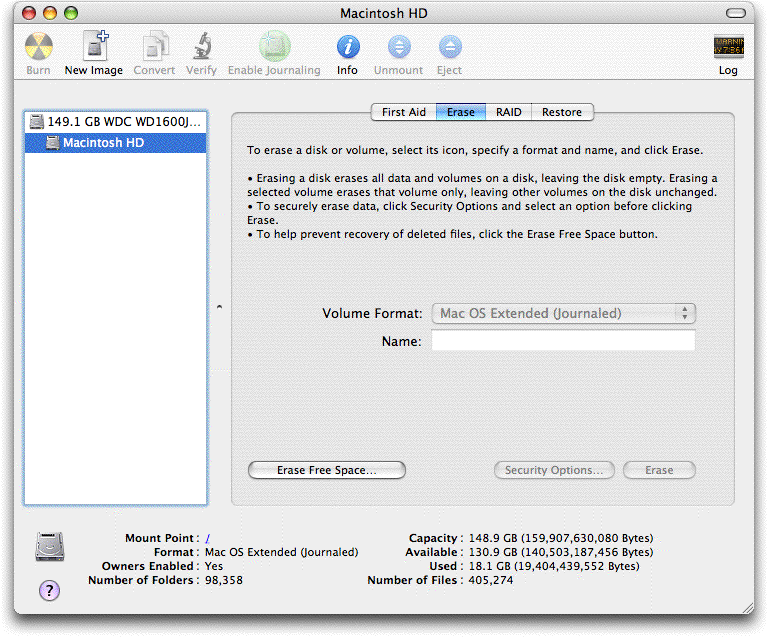Zoom the window with the green button

71,13
